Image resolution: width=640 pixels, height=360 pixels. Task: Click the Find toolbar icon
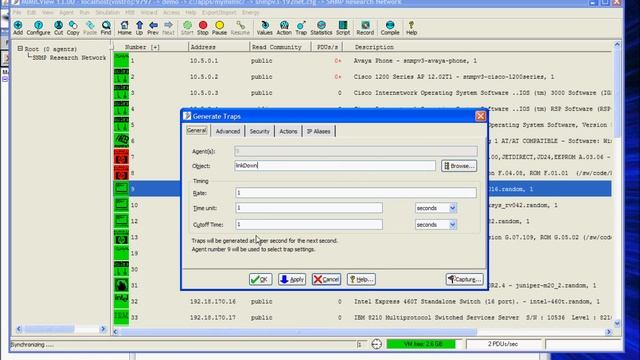point(106,28)
